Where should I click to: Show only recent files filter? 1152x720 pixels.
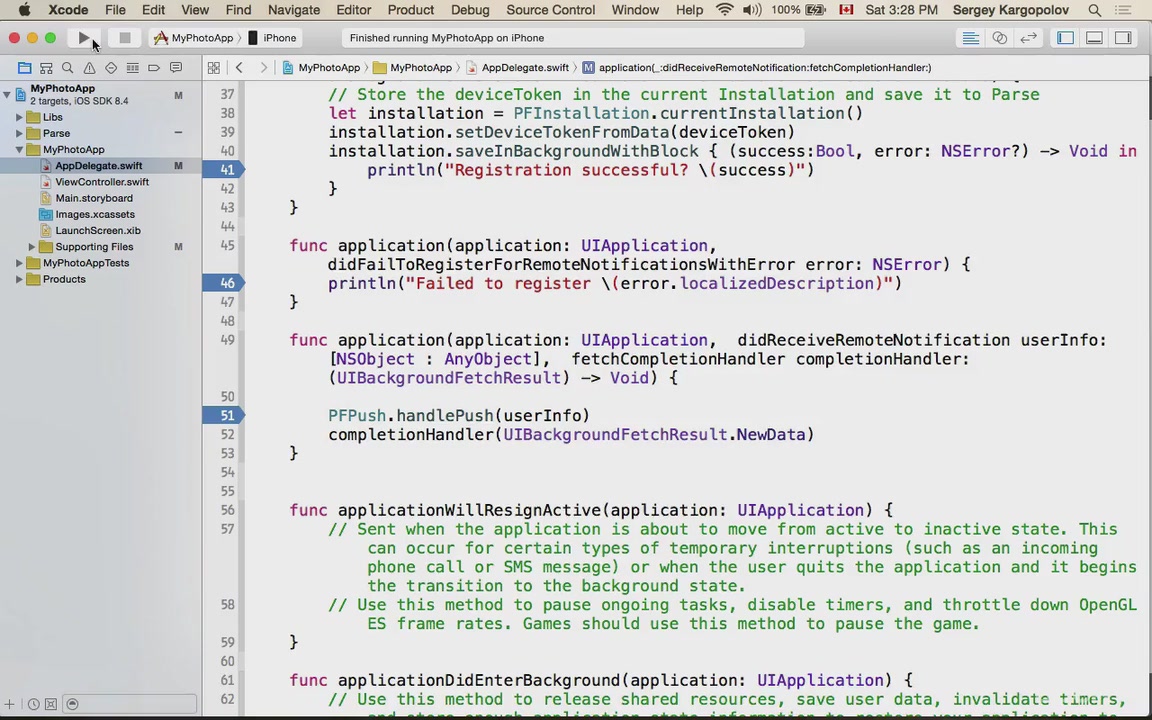tap(34, 704)
